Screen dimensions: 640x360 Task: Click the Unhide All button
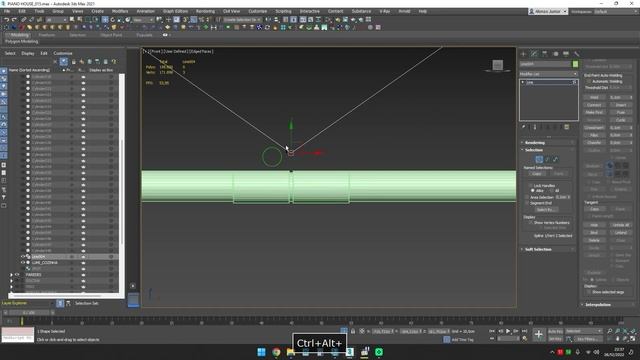620,225
